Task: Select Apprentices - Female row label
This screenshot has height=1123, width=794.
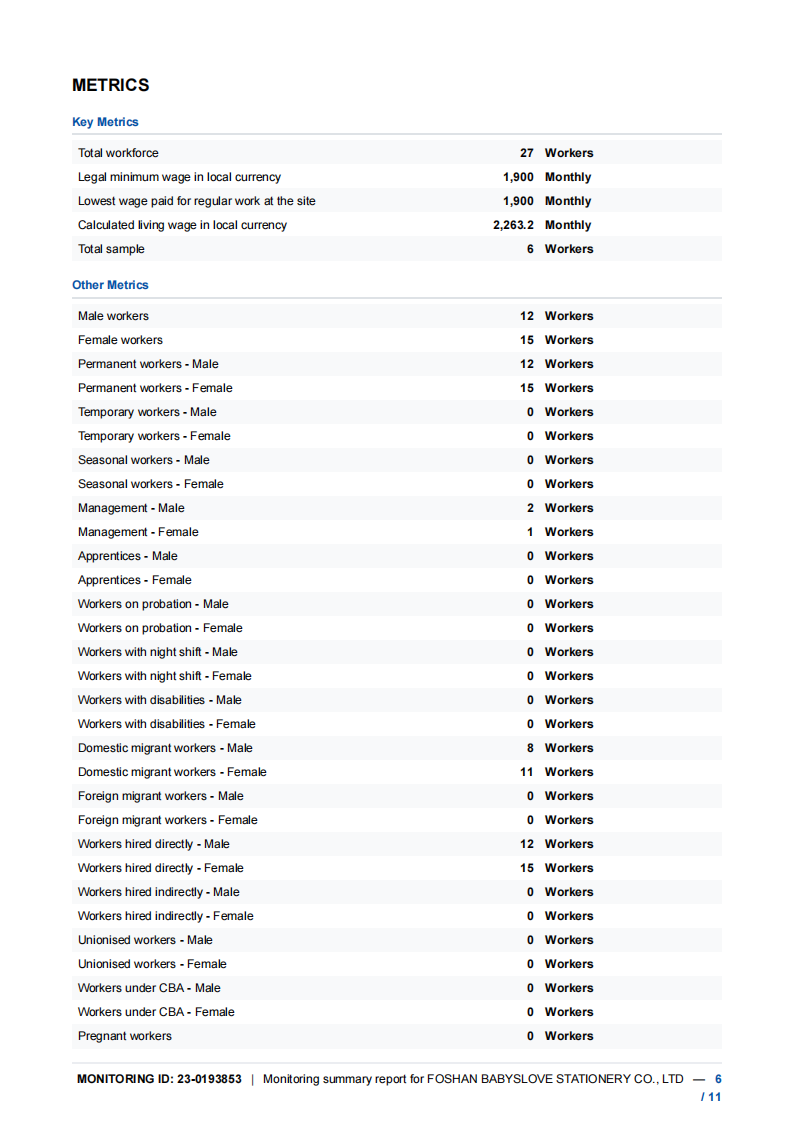Action: tap(135, 580)
